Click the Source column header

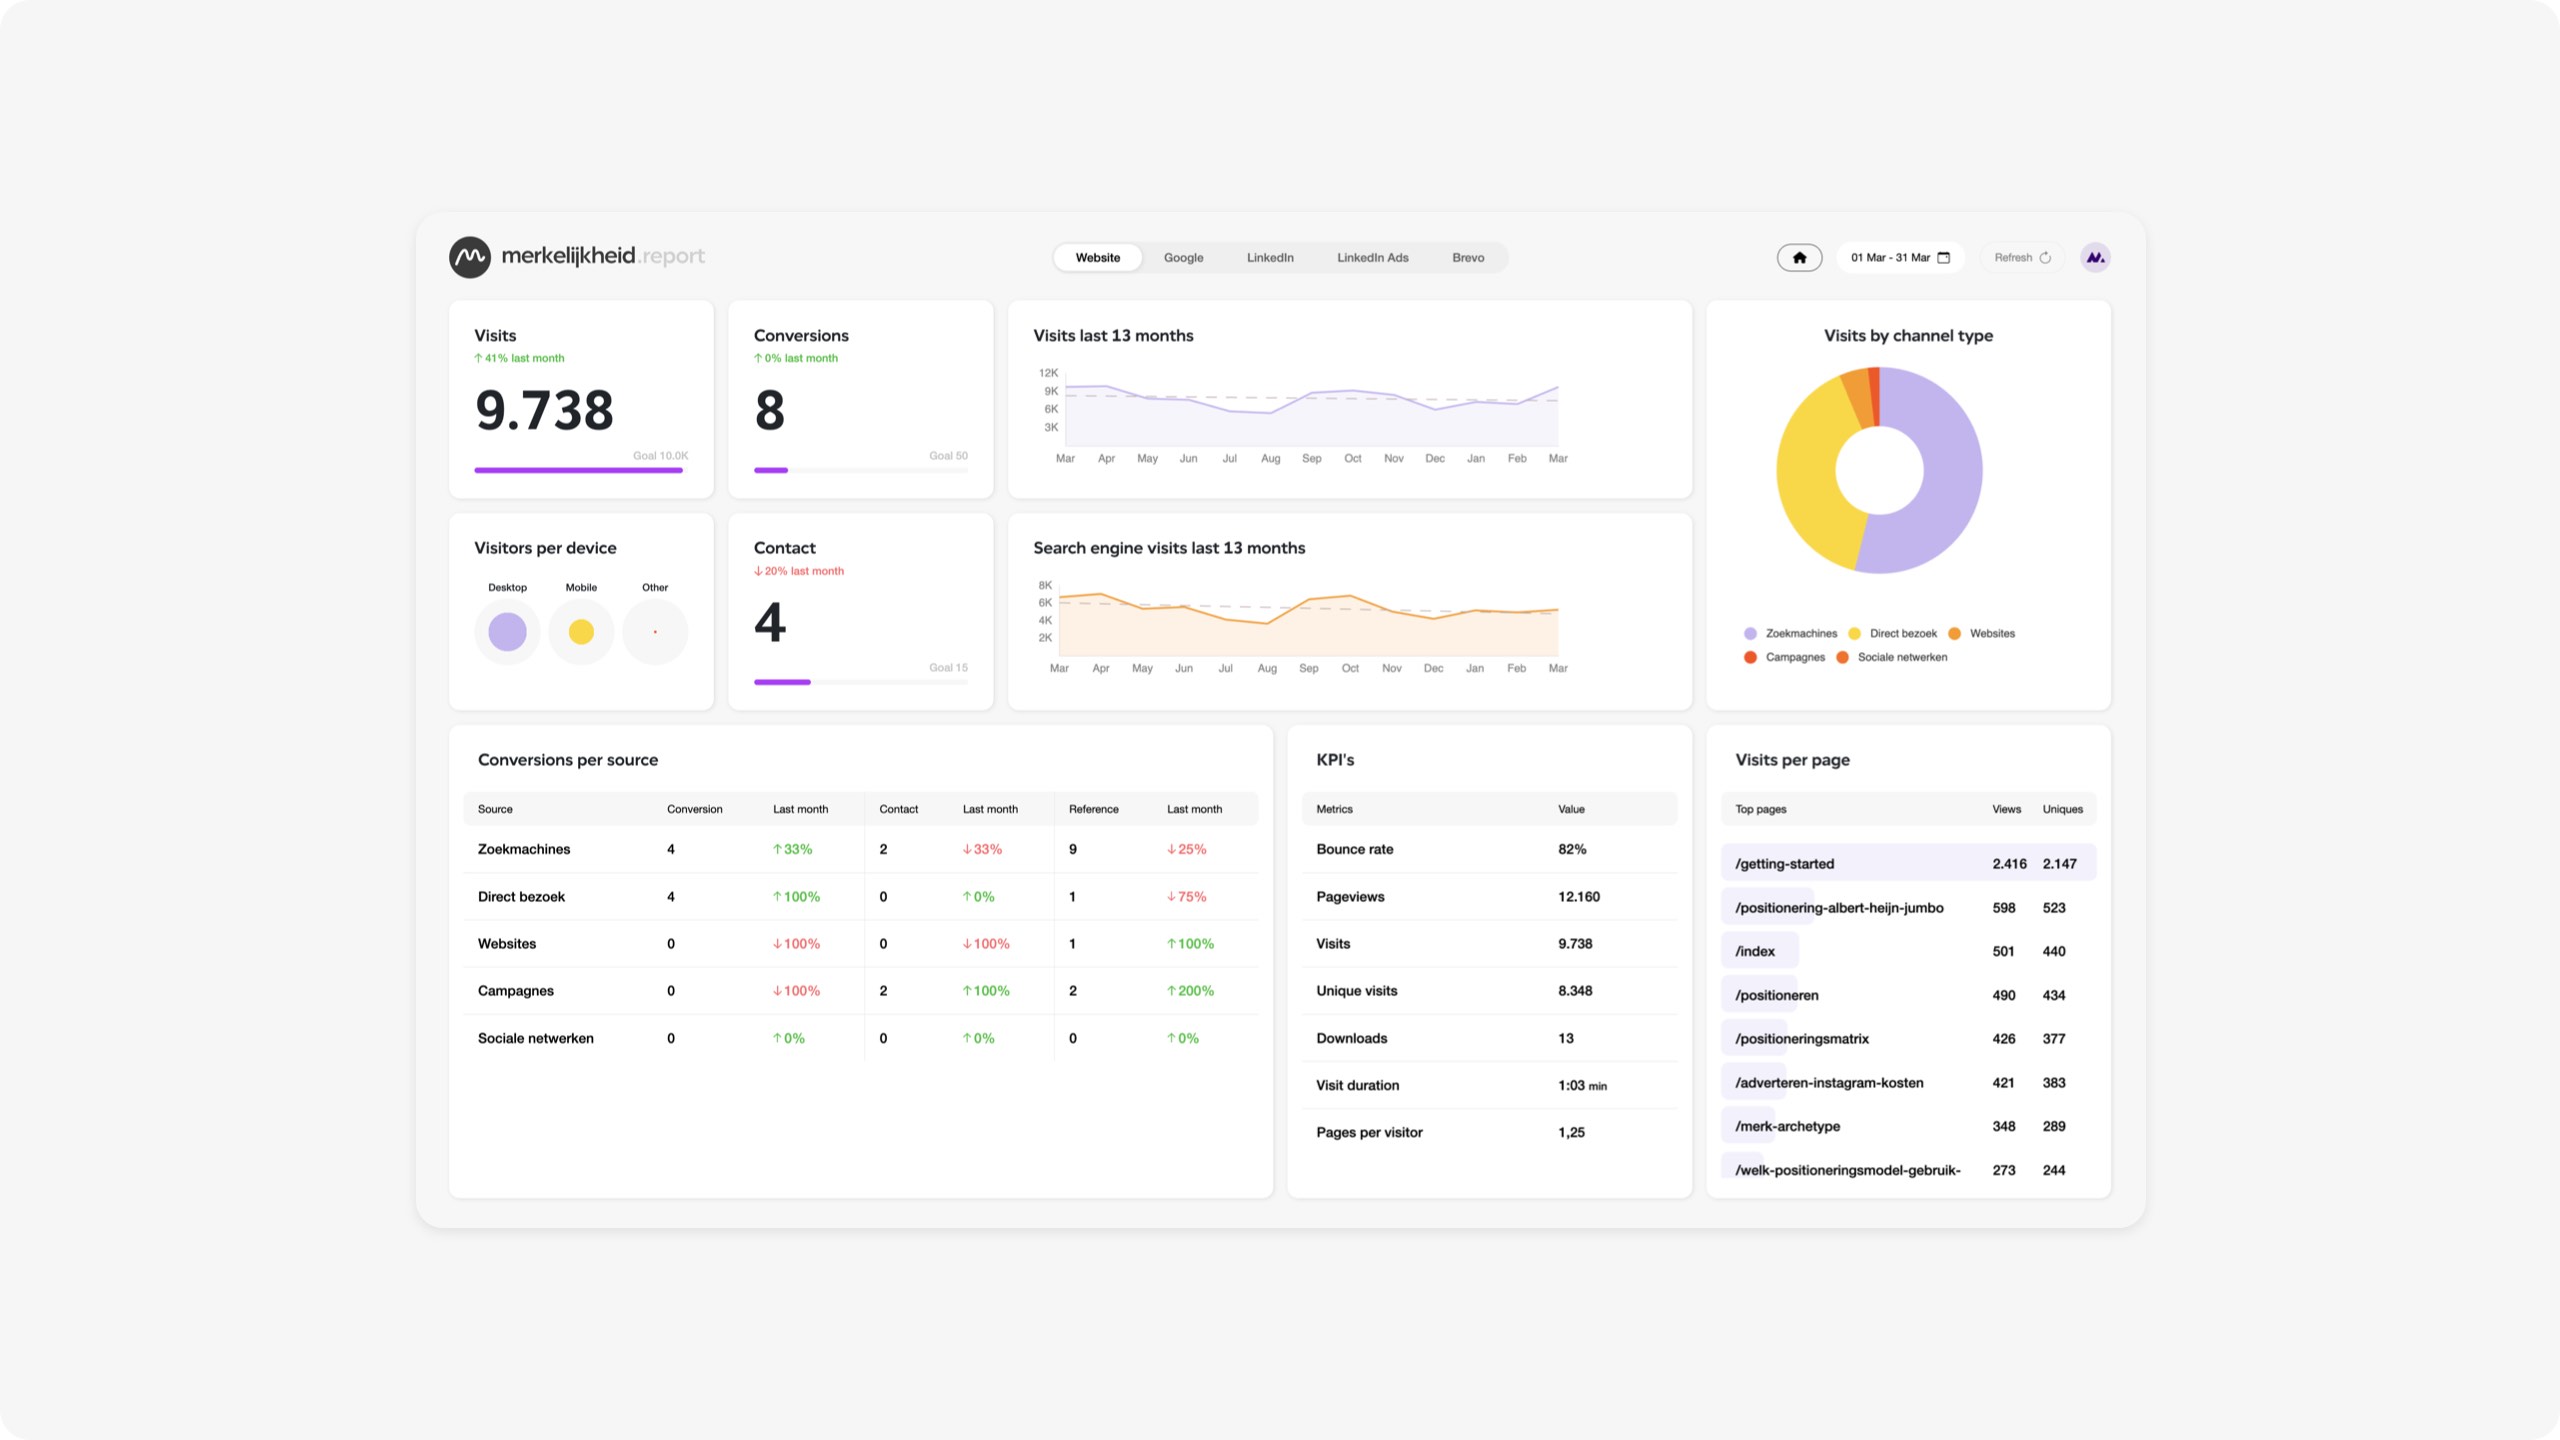click(495, 809)
